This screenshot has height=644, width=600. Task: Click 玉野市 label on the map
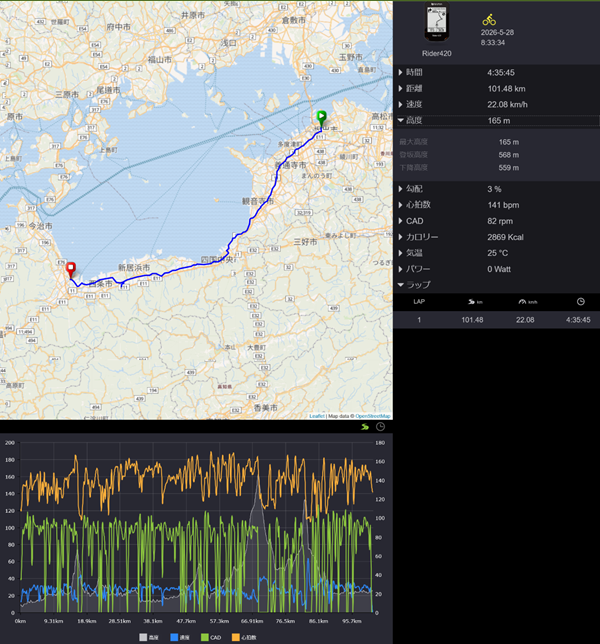(x=350, y=58)
